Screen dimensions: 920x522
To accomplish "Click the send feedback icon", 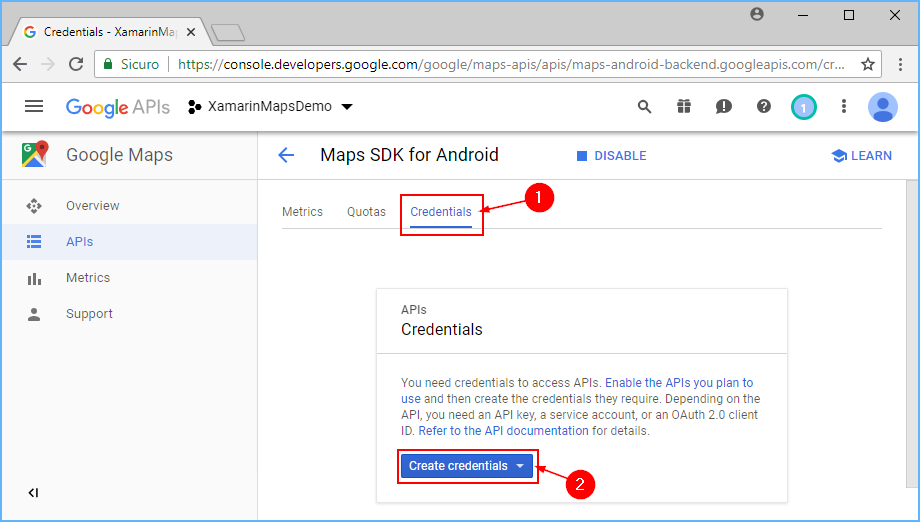I will pos(723,106).
